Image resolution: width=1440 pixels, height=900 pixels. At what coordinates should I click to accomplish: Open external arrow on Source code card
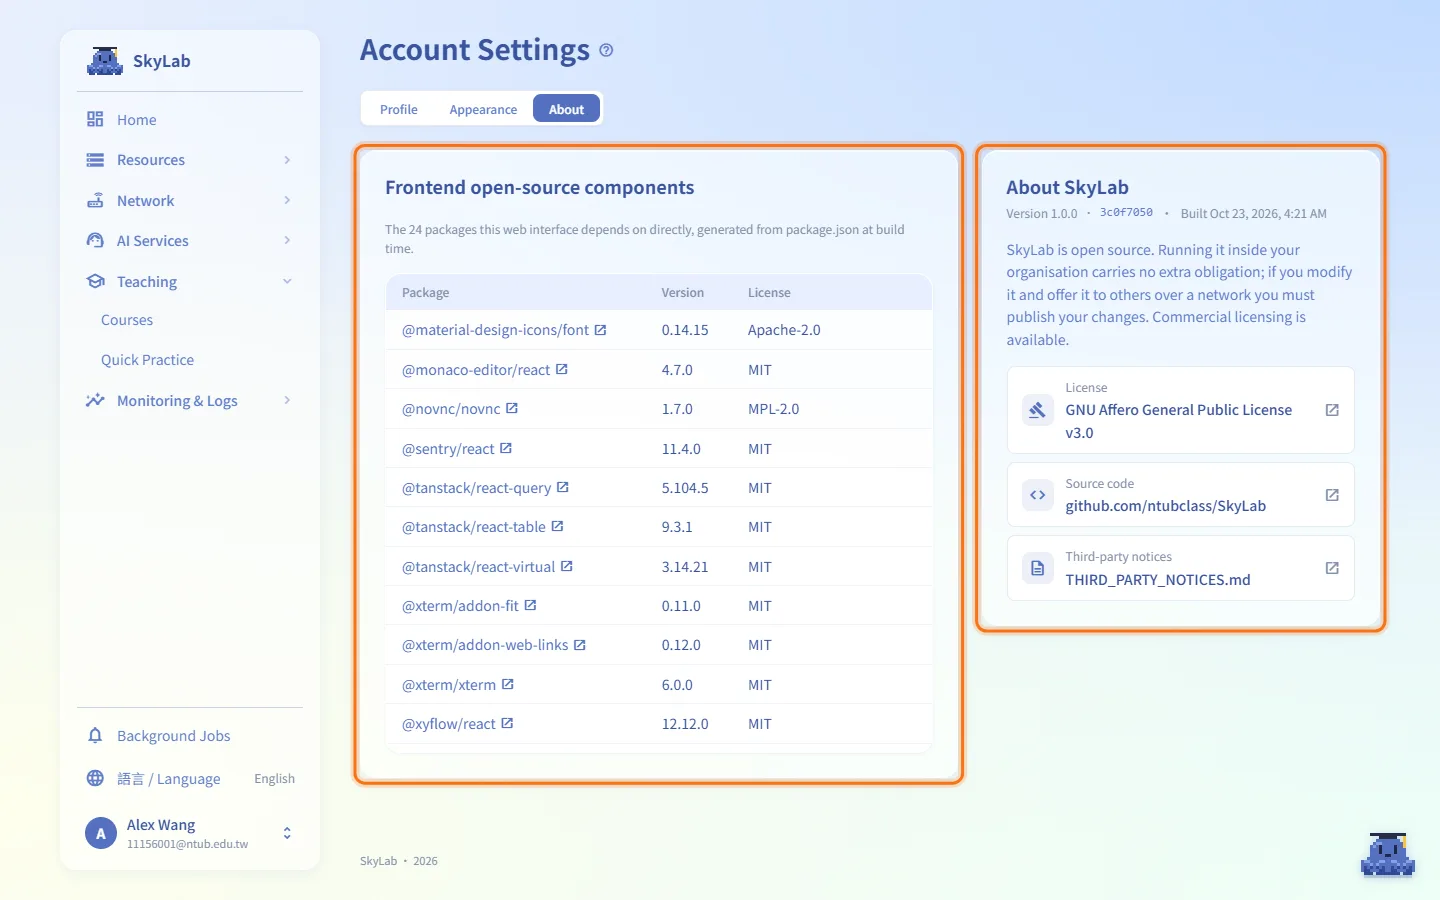[1332, 495]
